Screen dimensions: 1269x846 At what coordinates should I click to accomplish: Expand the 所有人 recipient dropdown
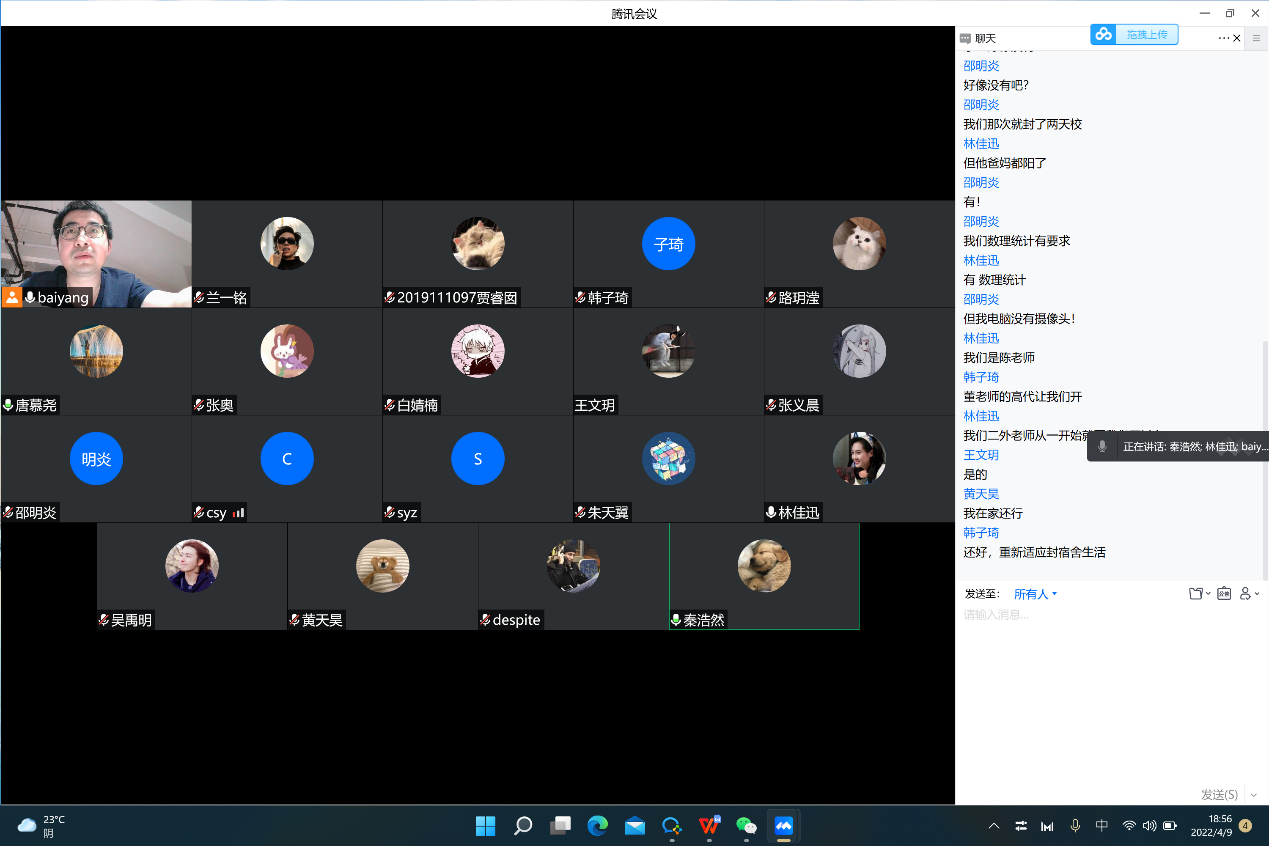tap(1035, 594)
